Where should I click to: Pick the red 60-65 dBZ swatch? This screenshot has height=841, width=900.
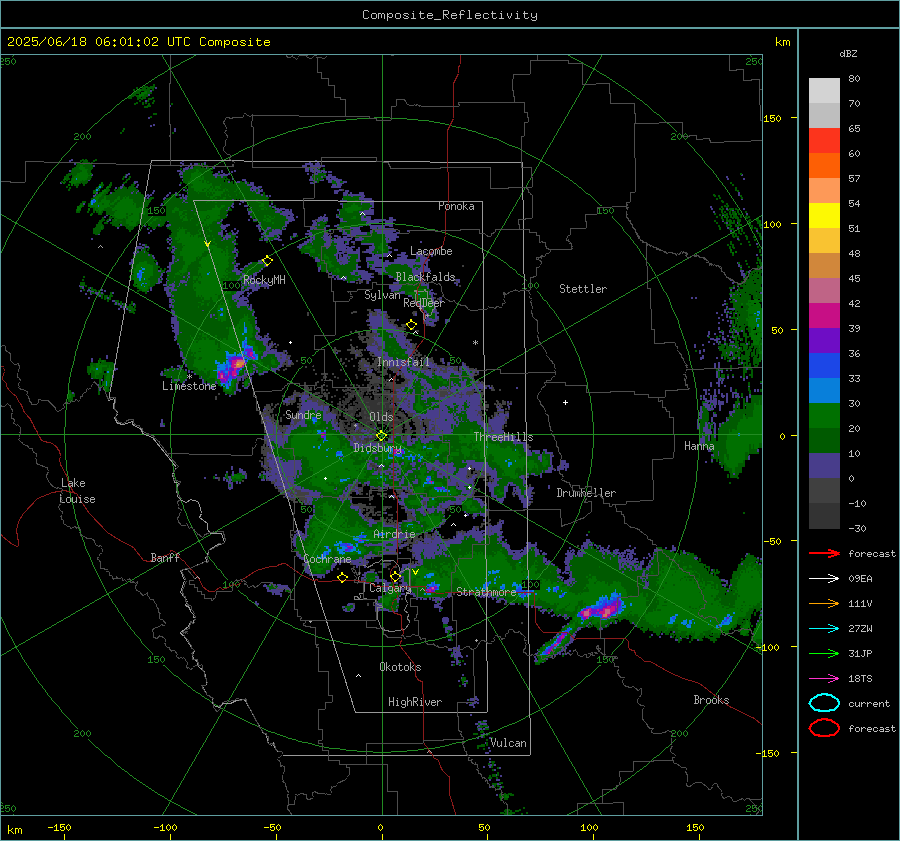click(x=824, y=140)
